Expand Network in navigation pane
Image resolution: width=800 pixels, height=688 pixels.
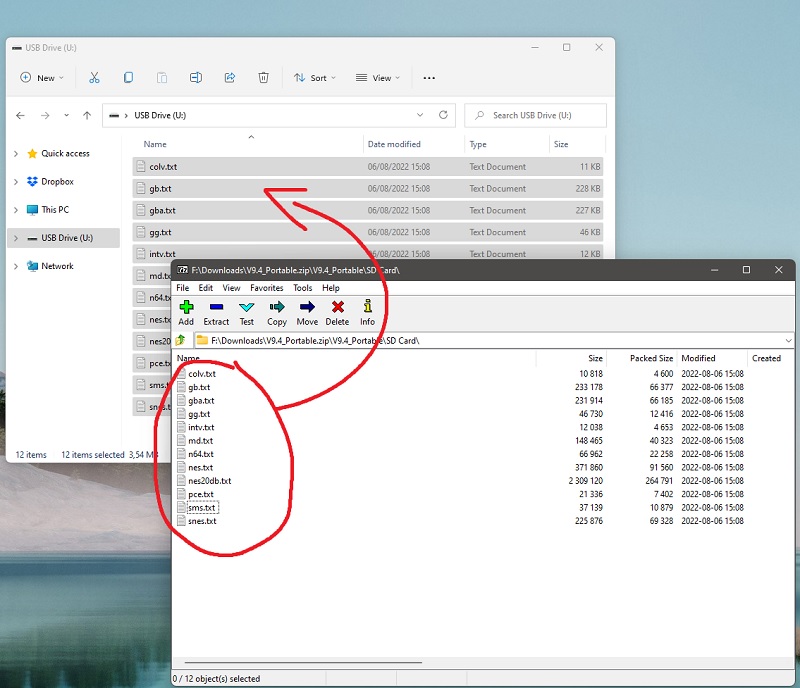(x=16, y=266)
